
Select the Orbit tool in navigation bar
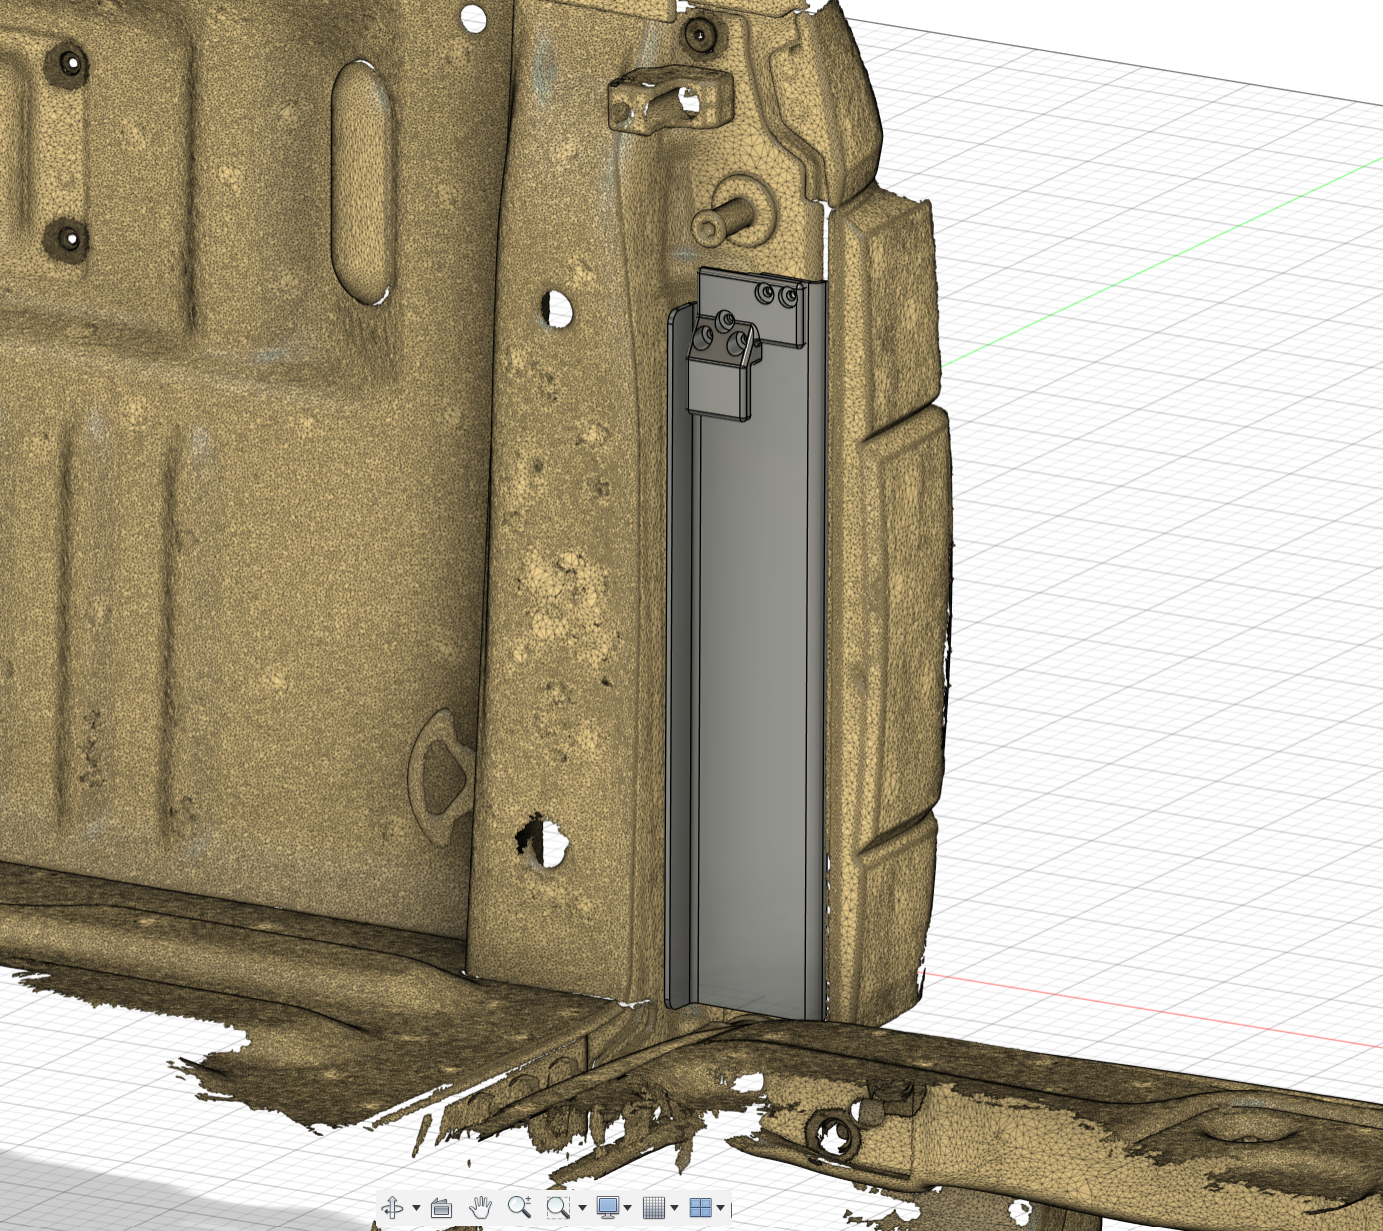tap(392, 1208)
